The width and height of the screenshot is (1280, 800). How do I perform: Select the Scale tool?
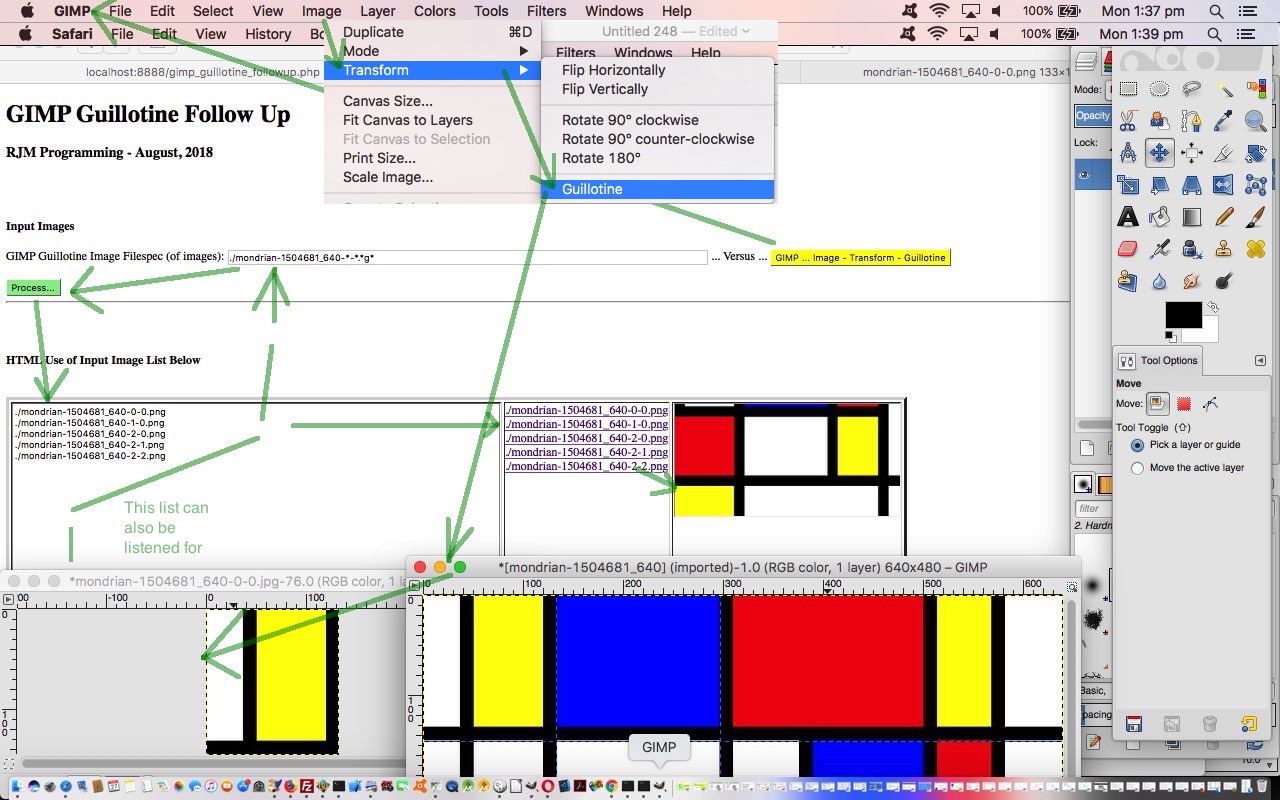coord(1128,185)
